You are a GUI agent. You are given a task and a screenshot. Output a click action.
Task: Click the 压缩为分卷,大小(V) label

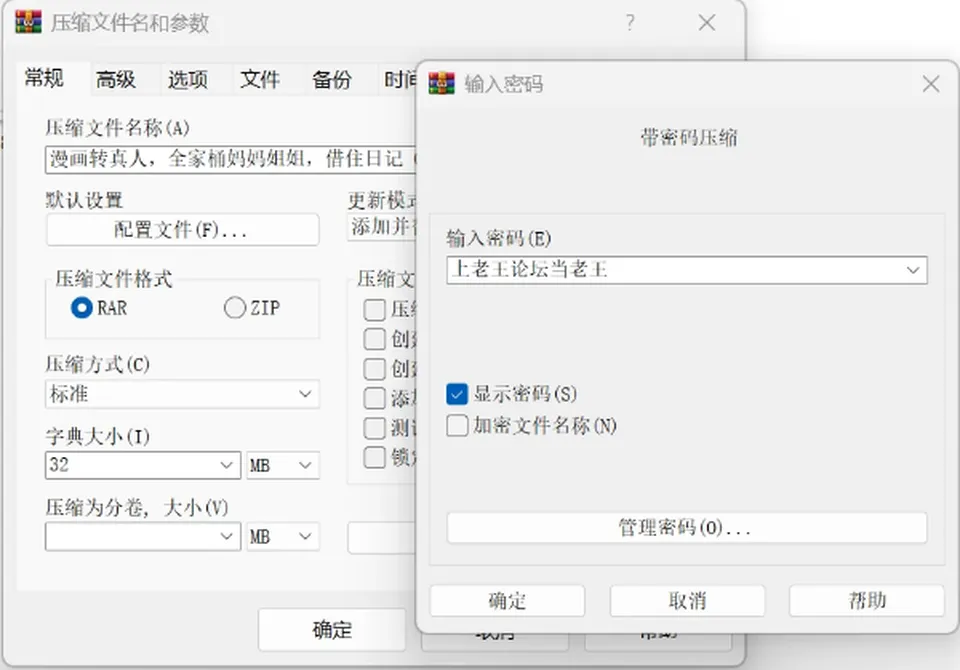click(137, 507)
